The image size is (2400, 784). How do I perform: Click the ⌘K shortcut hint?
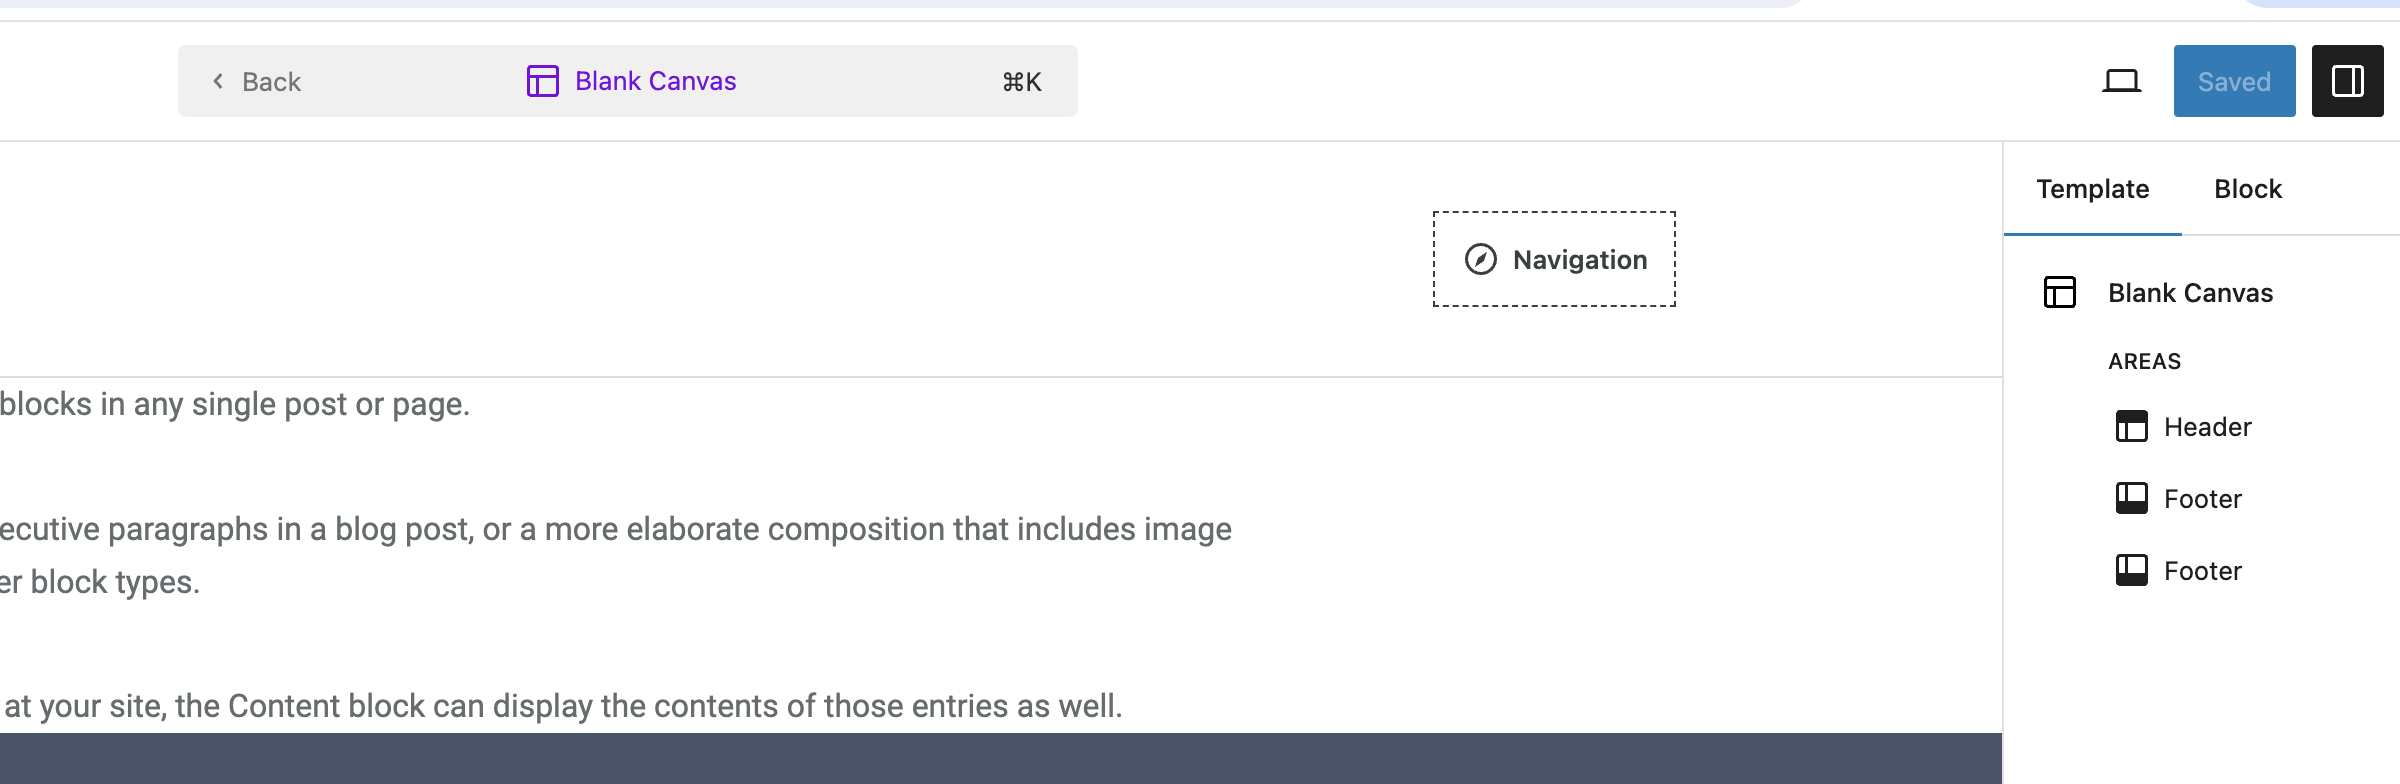[x=1022, y=82]
